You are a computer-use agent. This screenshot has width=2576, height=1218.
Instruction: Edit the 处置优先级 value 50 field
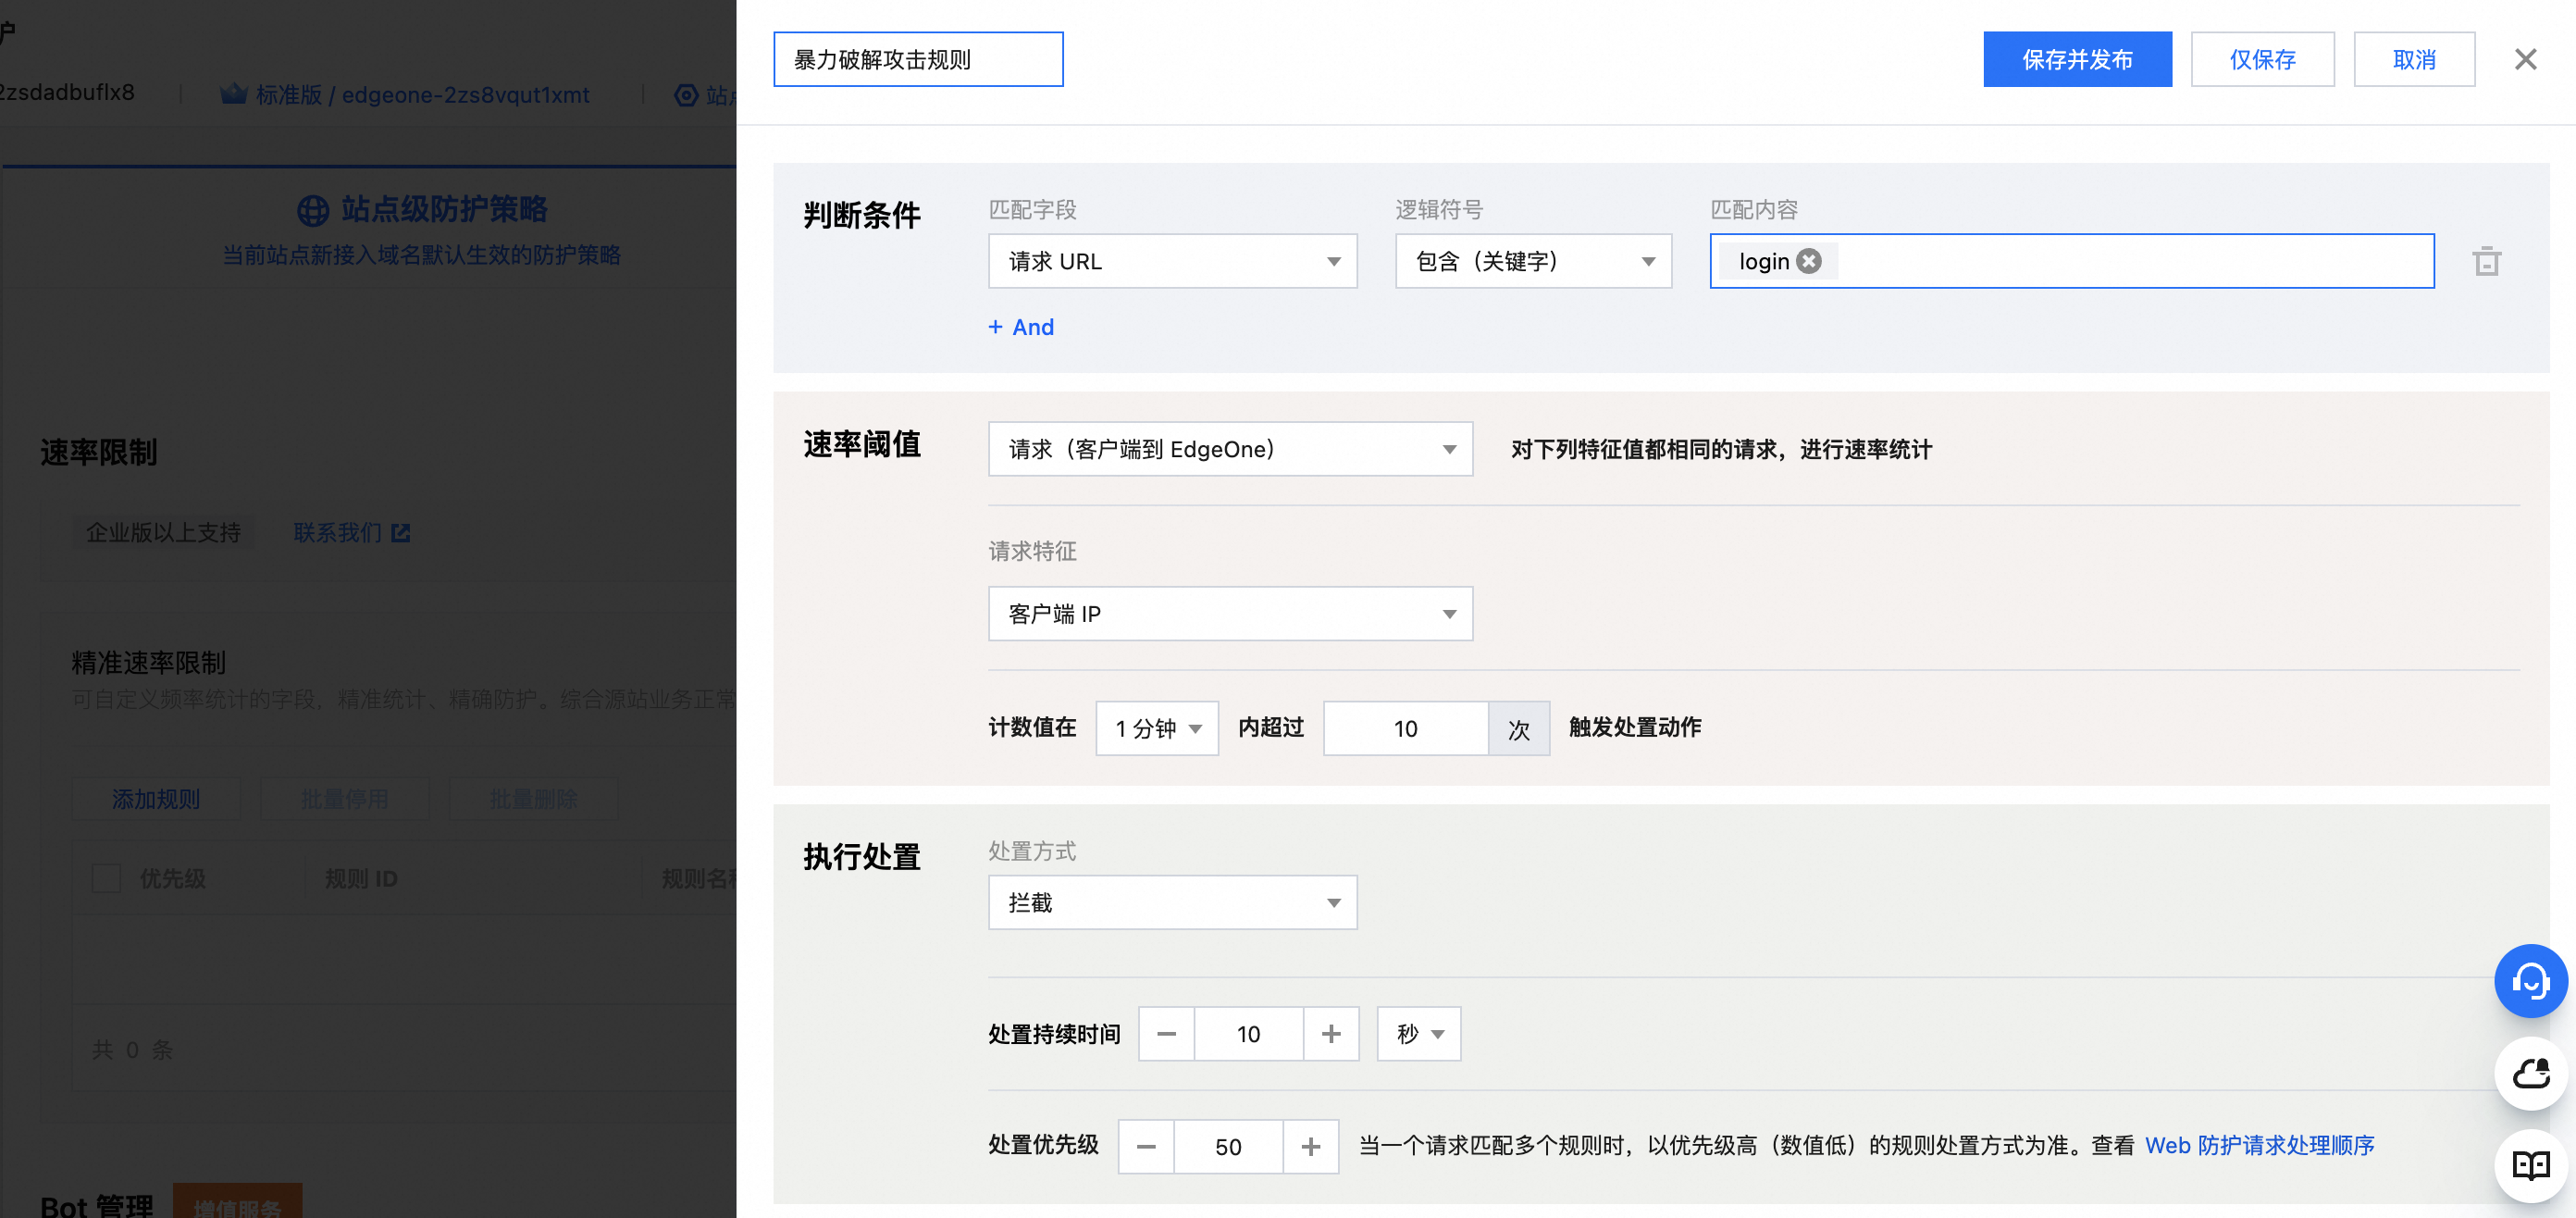pos(1228,1146)
